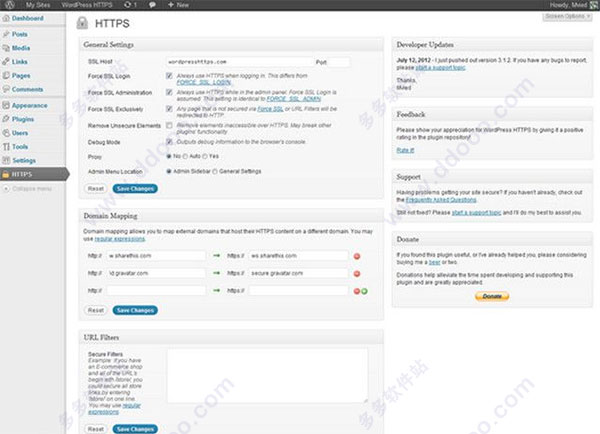Open the FORCE_SSL_LOGIN link
The image size is (600, 434).
click(x=204, y=82)
